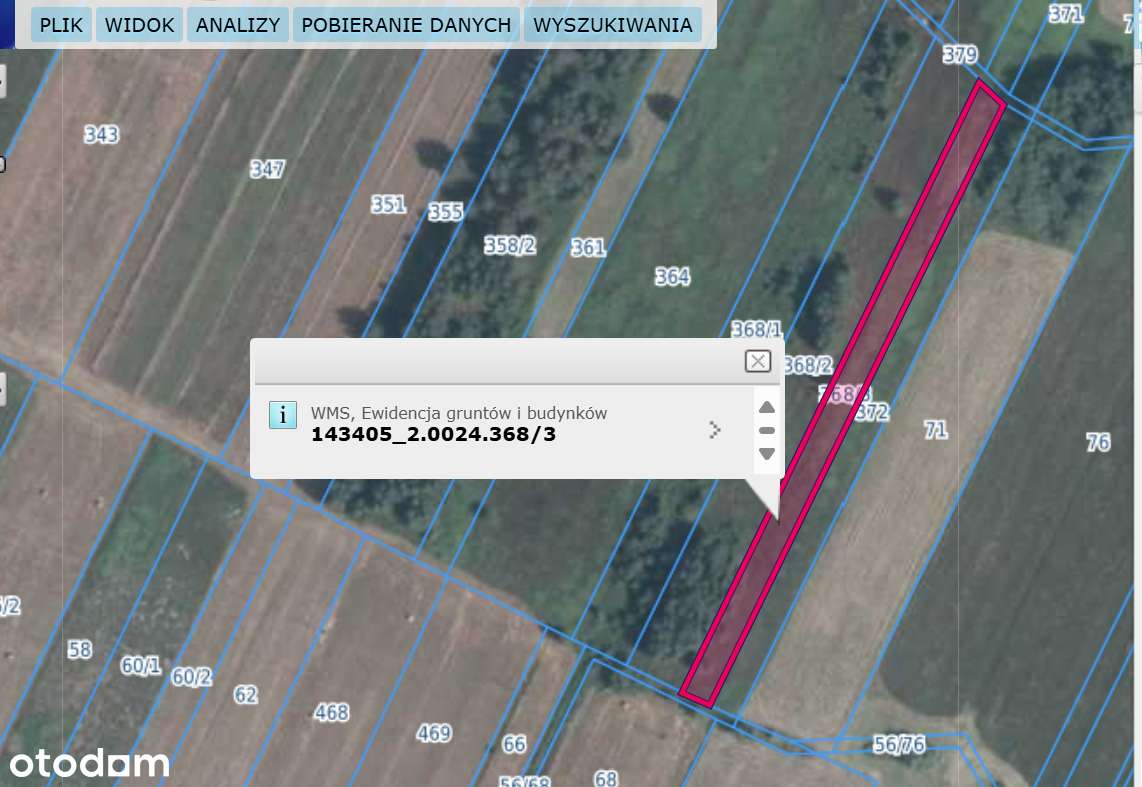
Task: Click parcel label 379
Action: tap(960, 55)
